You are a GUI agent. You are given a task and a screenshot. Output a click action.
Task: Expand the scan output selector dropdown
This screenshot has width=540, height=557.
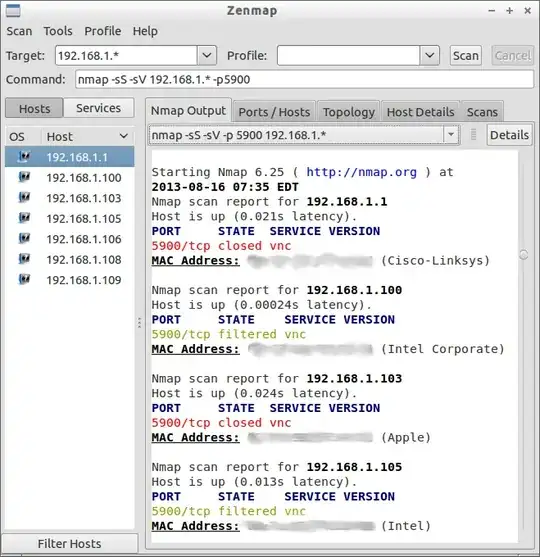(451, 135)
